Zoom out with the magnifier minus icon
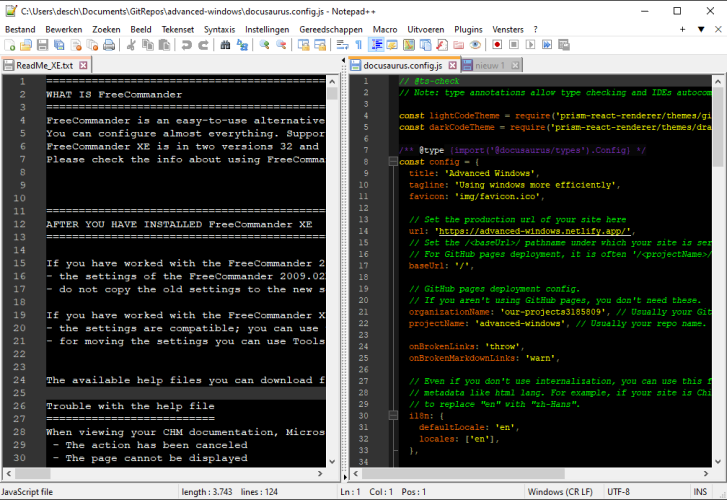This screenshot has width=727, height=500. (x=281, y=45)
